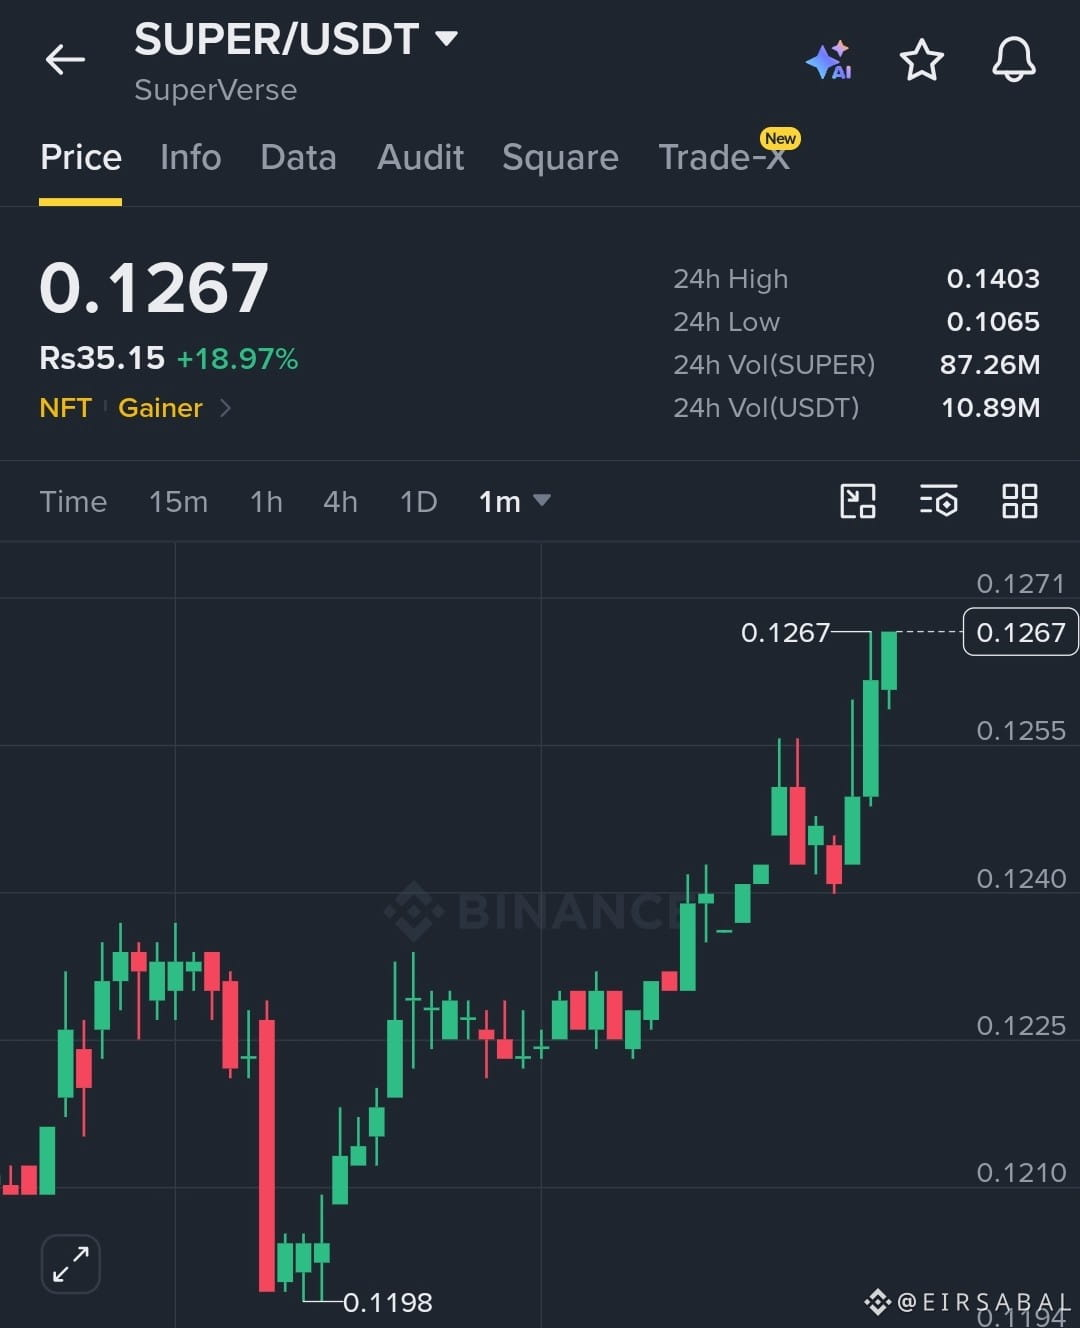This screenshot has height=1328, width=1080.
Task: Open the chart drawing tools icon
Action: pos(858,501)
